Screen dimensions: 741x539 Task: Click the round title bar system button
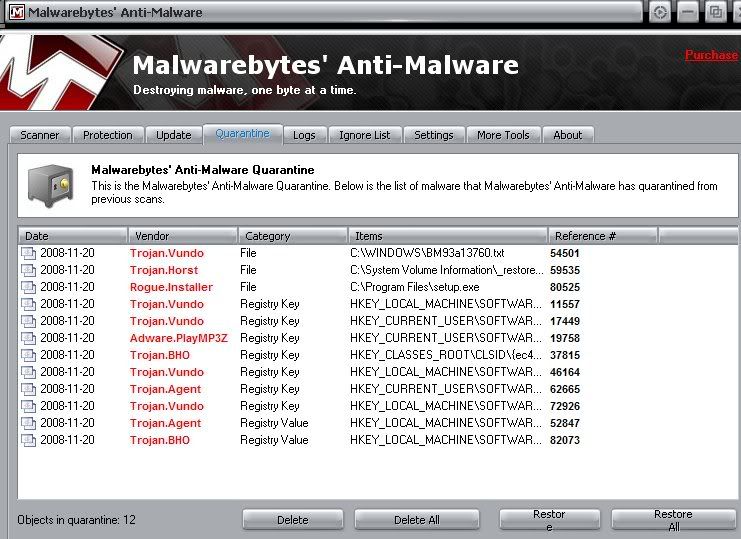click(x=660, y=12)
